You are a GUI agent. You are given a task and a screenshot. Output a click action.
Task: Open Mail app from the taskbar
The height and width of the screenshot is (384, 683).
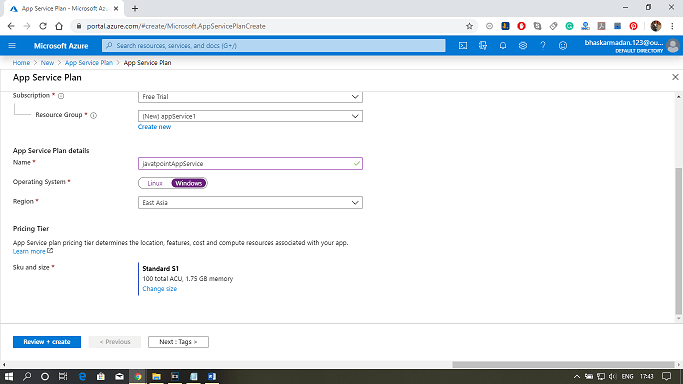pyautogui.click(x=119, y=377)
